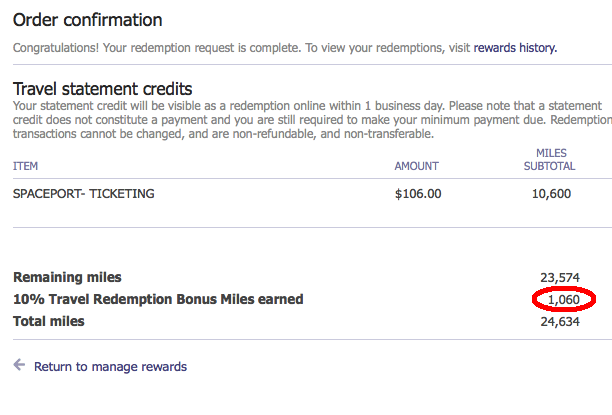The image size is (612, 415).
Task: Click the back arrow icon beside Return
Action: [x=19, y=365]
